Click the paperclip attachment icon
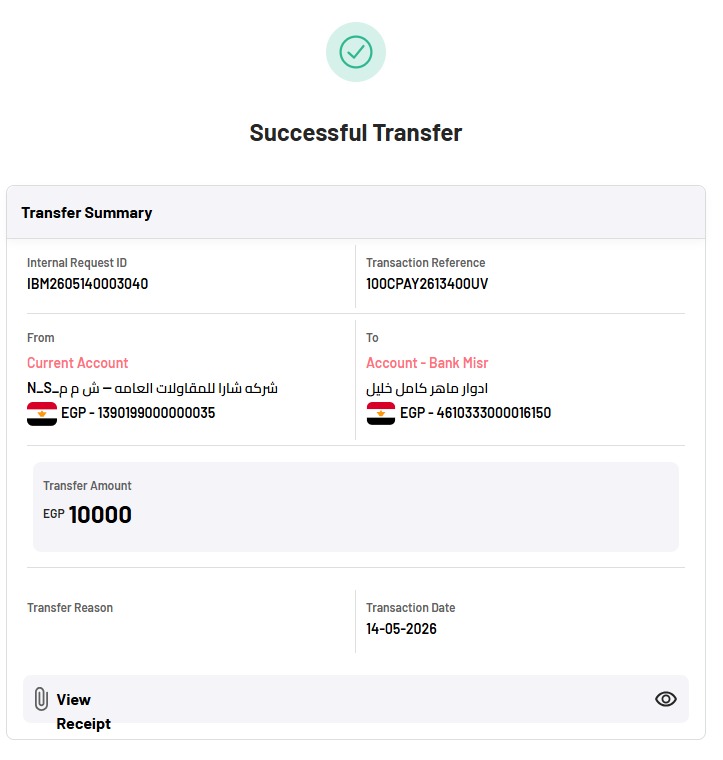This screenshot has width=723, height=760. [x=41, y=699]
